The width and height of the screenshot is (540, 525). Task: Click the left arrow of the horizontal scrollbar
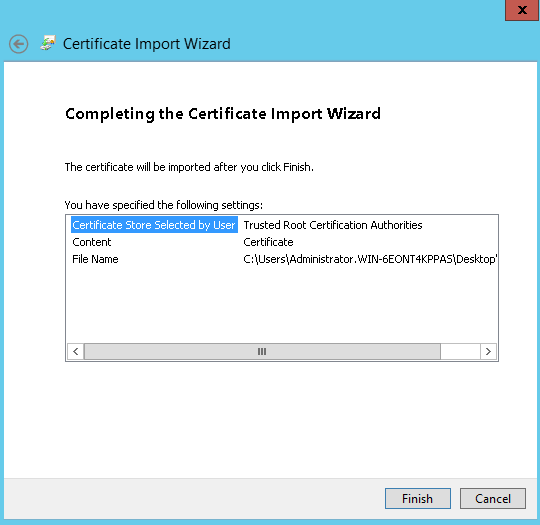pyautogui.click(x=76, y=351)
